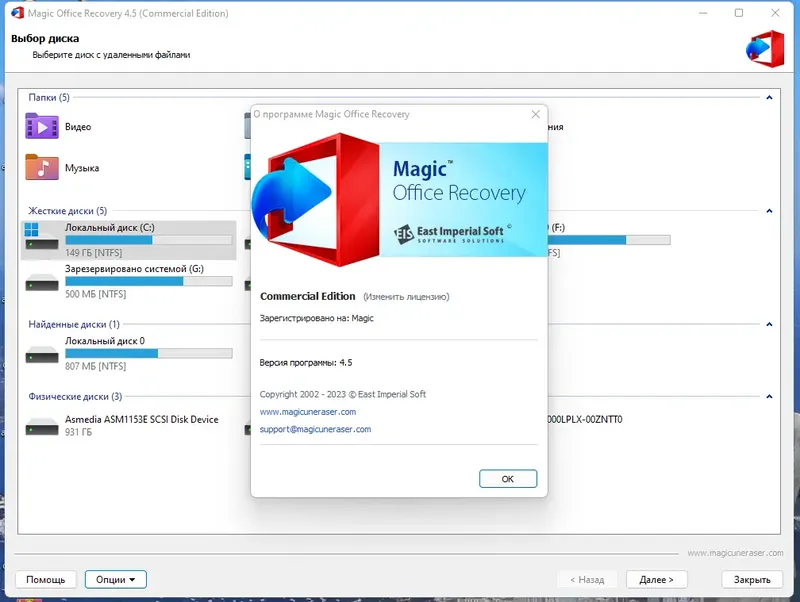Click support@magicuneraser.com email link

pos(315,429)
